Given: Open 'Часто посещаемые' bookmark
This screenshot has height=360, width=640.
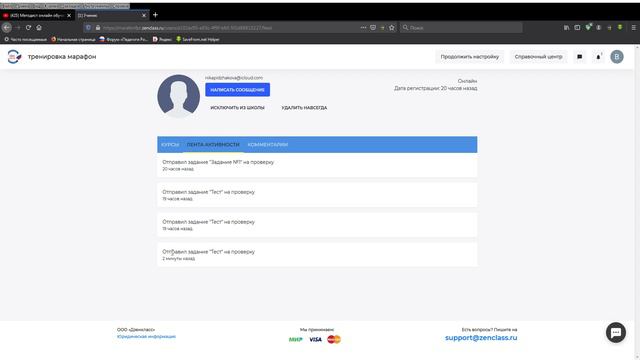Looking at the screenshot, I should (x=25, y=40).
